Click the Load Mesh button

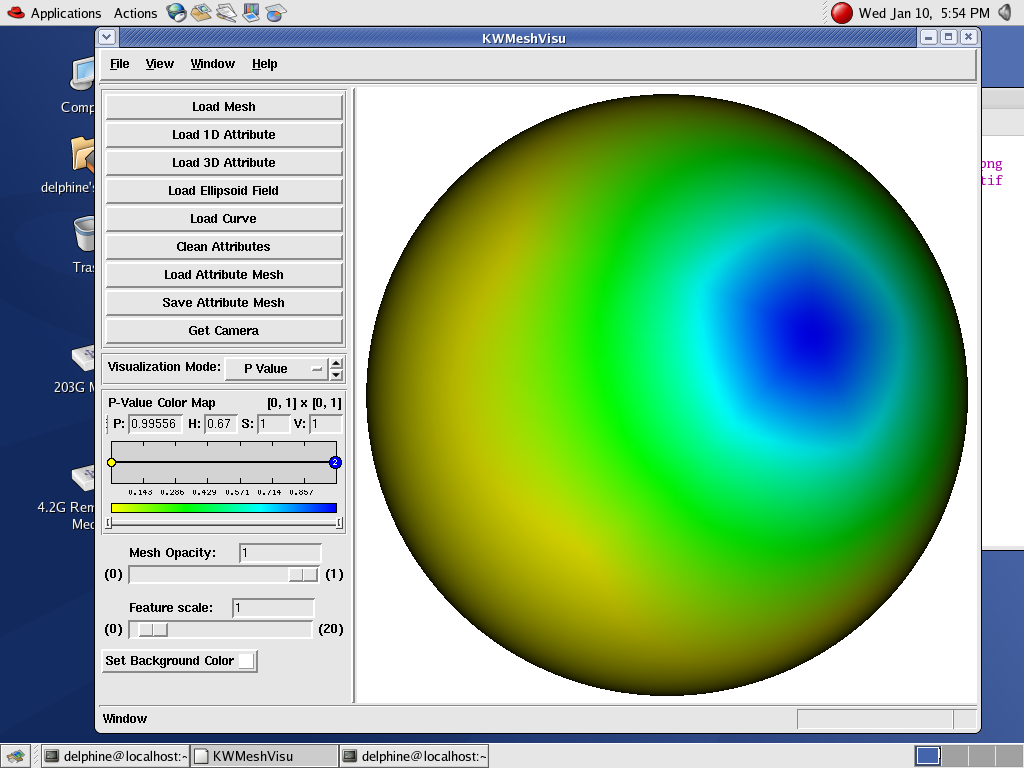(x=224, y=107)
